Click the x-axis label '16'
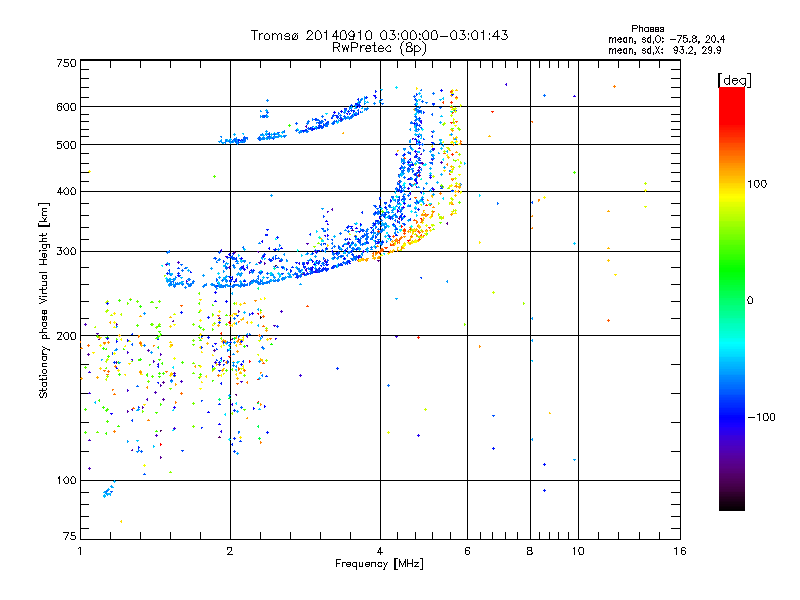The image size is (800, 600). point(680,551)
